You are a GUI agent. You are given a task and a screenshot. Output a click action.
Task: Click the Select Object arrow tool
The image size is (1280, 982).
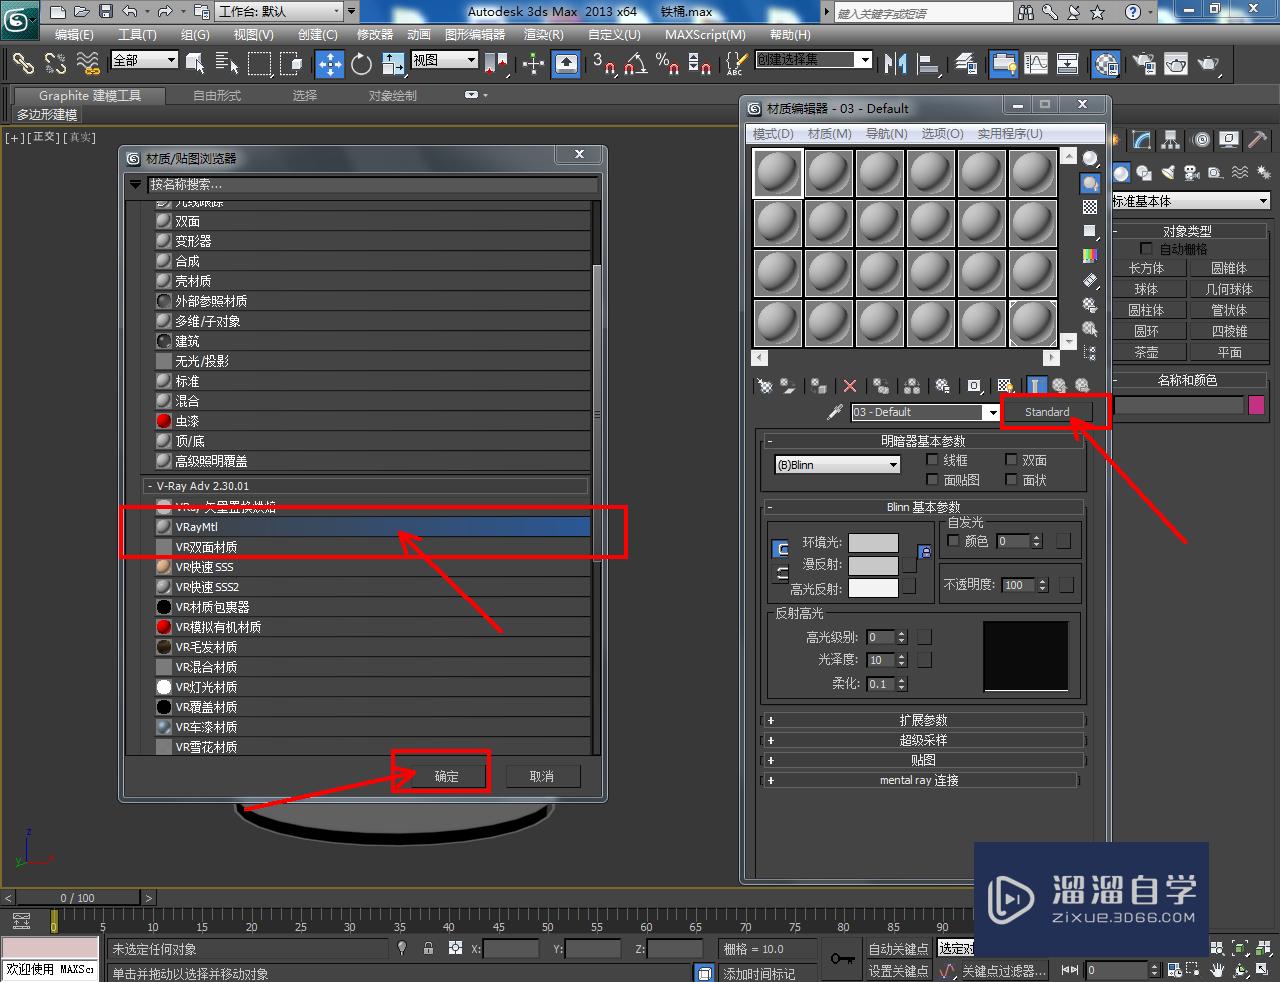pos(195,64)
